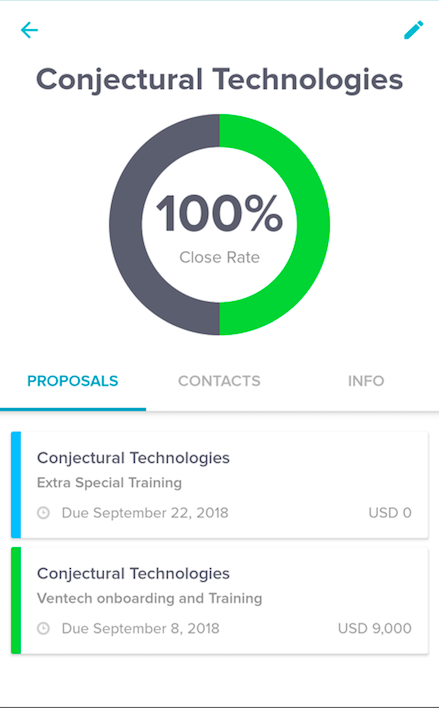Select the Conjectural Technologies page title
Screen dimensions: 439x708
coord(220,79)
